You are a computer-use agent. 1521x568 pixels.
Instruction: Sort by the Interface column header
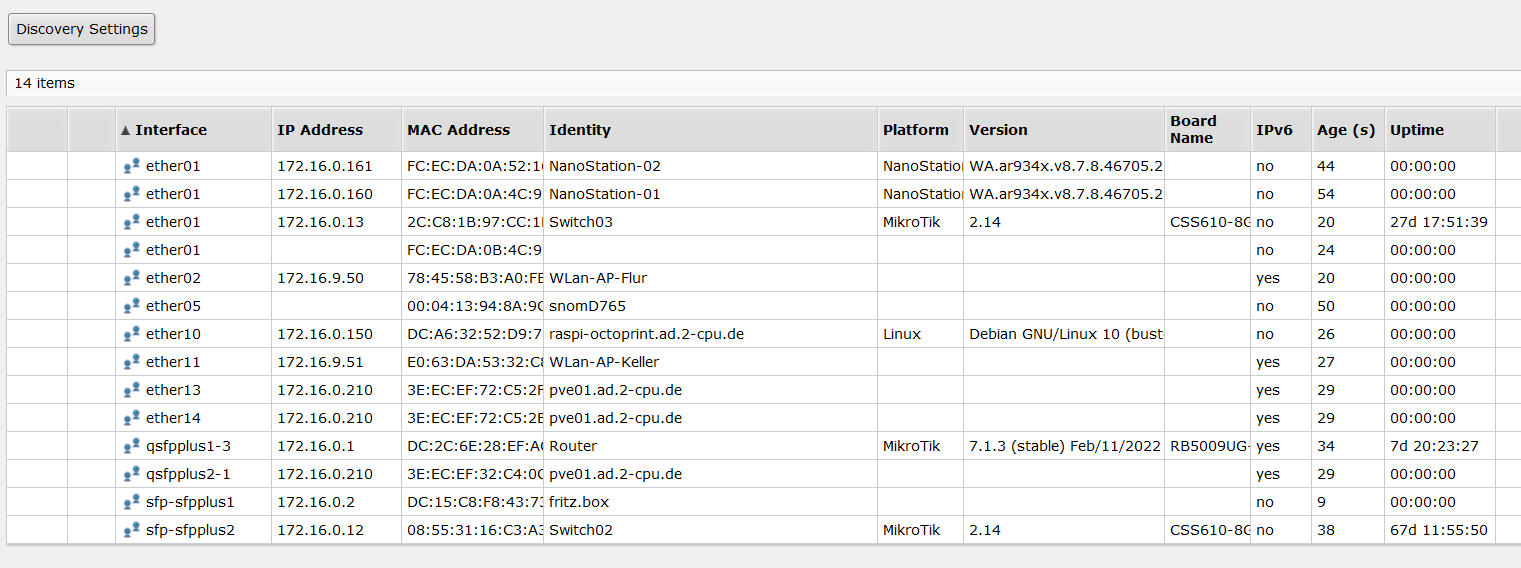(171, 130)
